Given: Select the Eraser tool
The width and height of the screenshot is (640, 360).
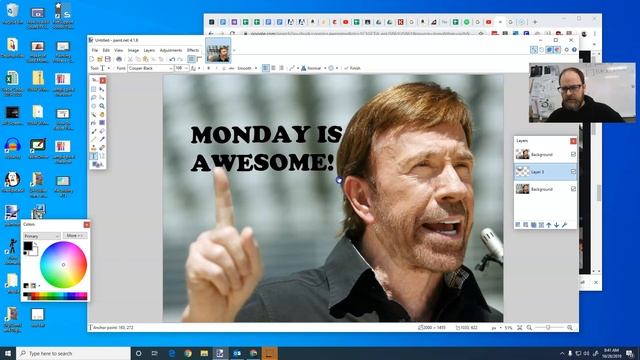Looking at the screenshot, I should 102,131.
